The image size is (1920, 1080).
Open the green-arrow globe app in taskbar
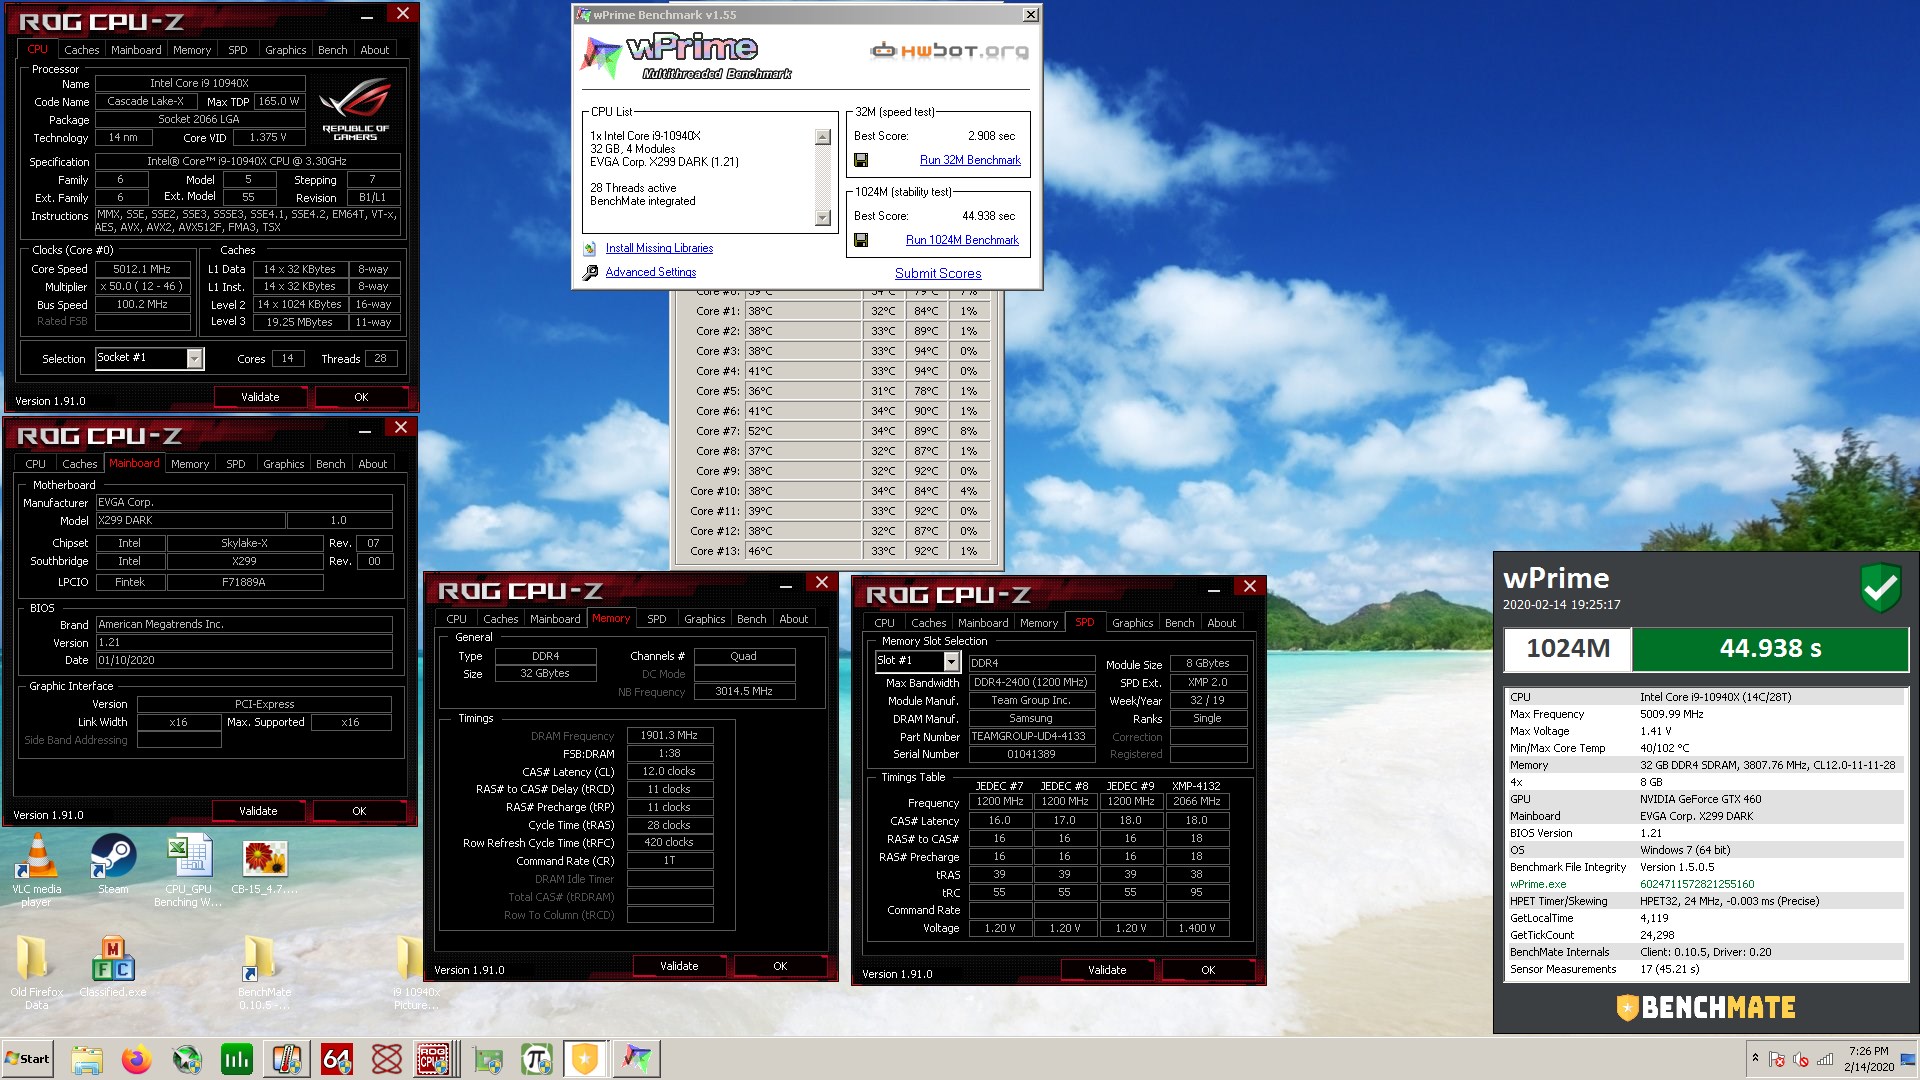click(187, 1059)
